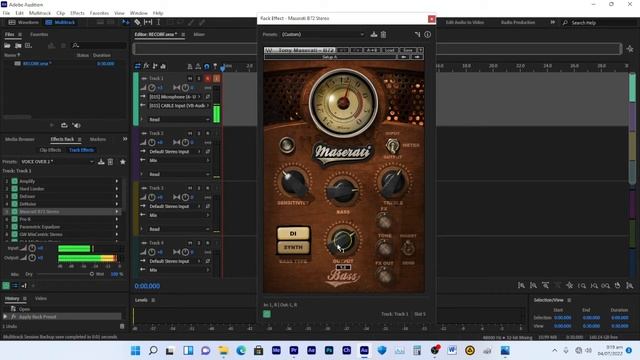Screen dimensions: 640x360
Task: Open the File menu
Action: [x=6, y=13]
